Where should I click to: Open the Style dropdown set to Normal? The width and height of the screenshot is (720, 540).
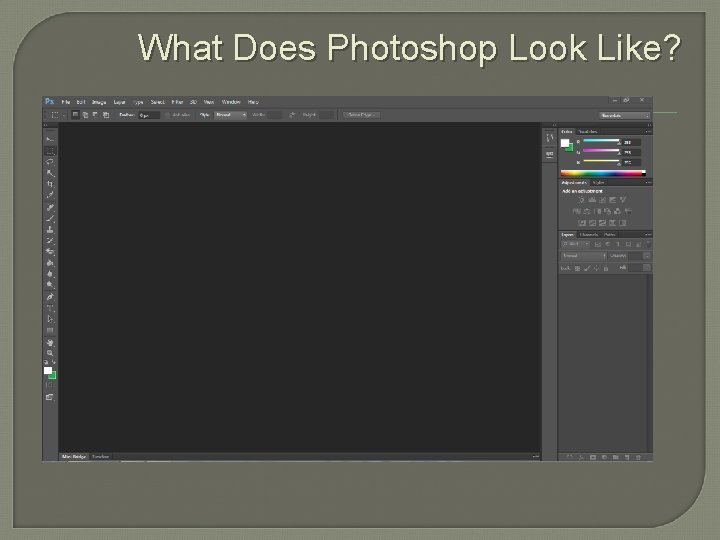(x=231, y=115)
